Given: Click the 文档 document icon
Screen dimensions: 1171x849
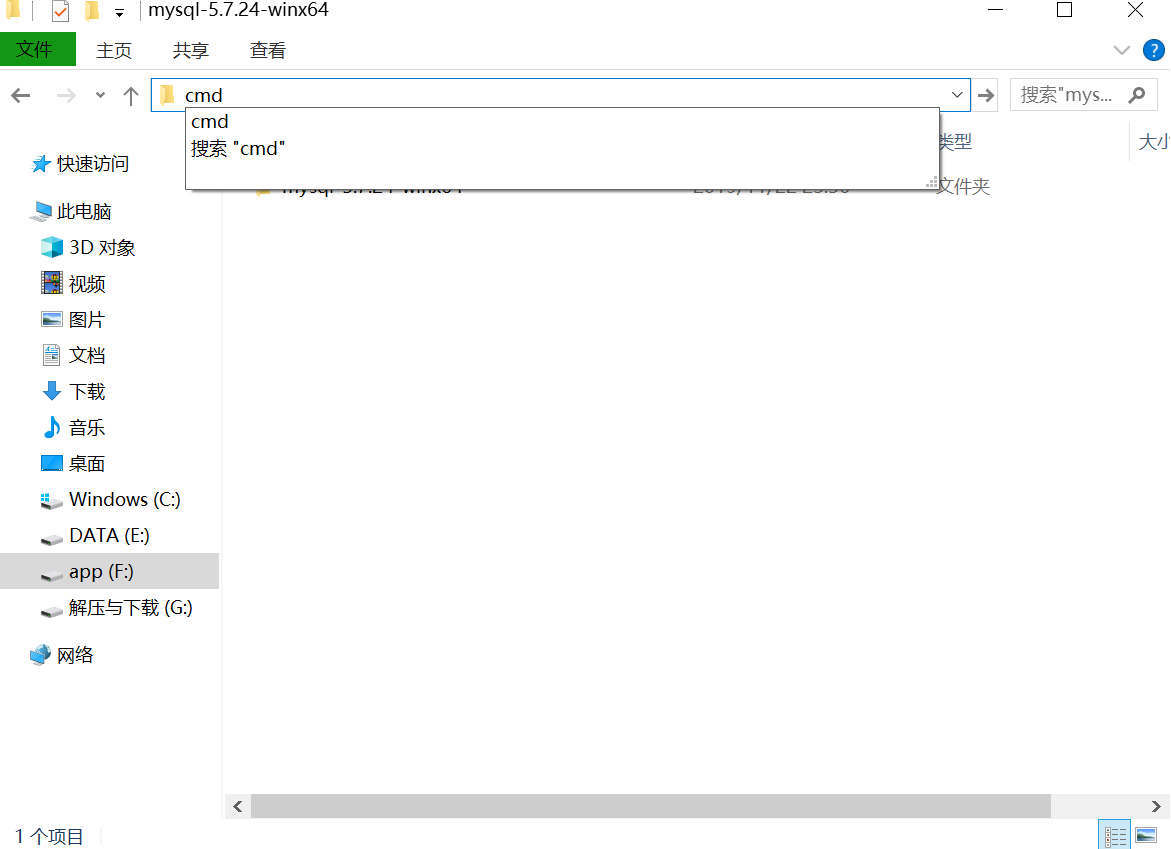Looking at the screenshot, I should [52, 355].
